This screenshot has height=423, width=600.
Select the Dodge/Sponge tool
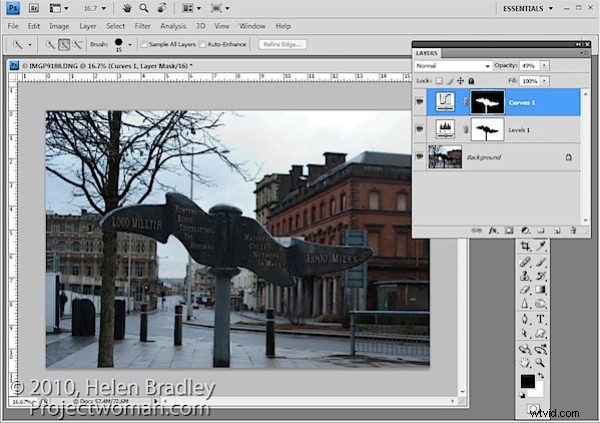tap(540, 304)
